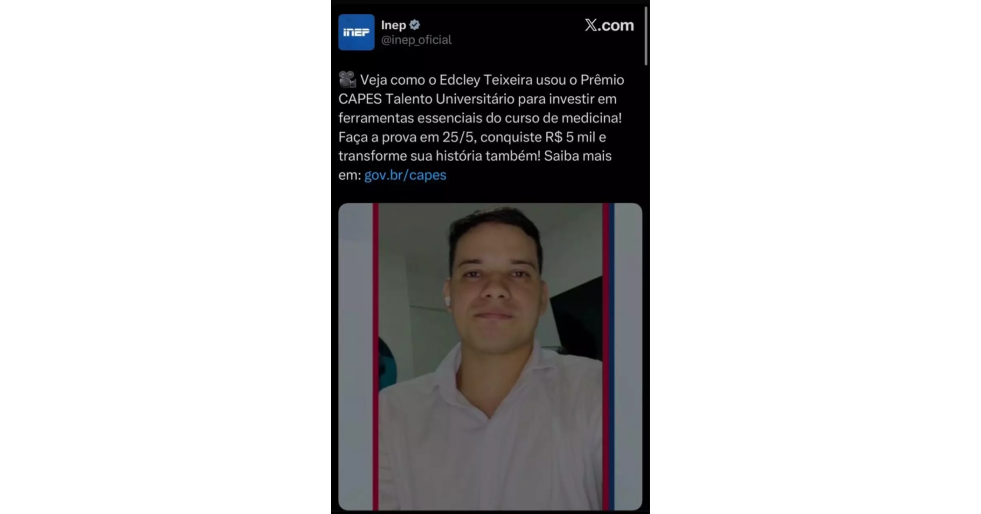
Task: Open the gov.br/capes link
Action: point(405,175)
